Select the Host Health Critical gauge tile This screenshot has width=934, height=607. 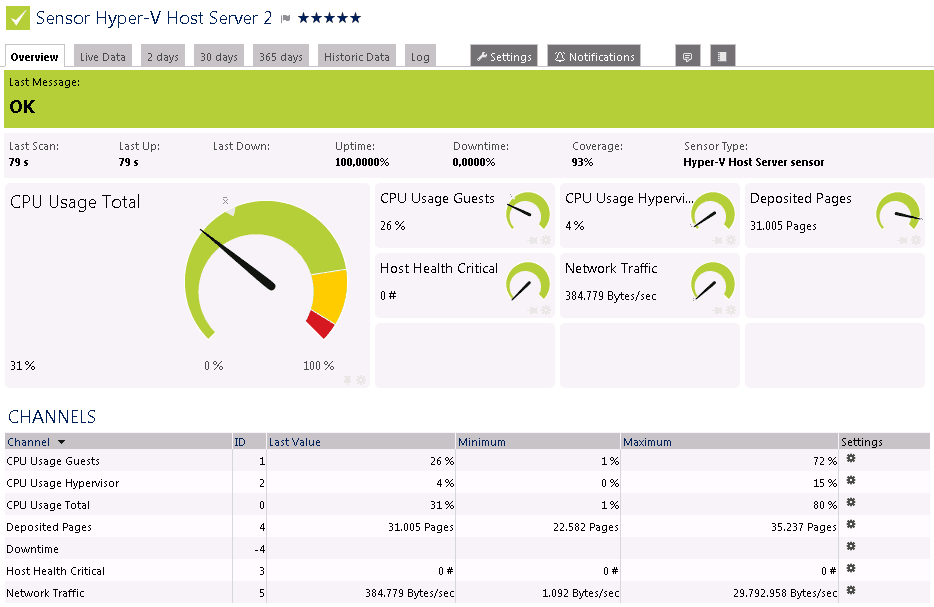(465, 285)
